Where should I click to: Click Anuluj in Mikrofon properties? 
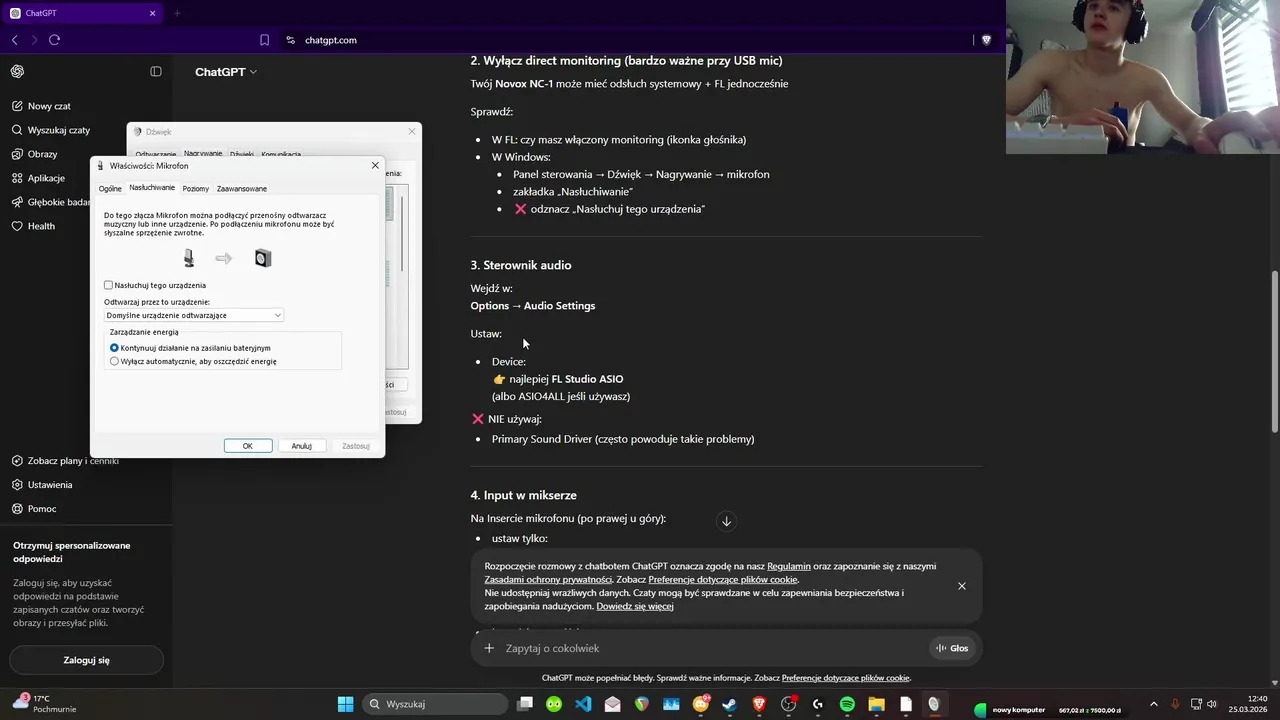pyautogui.click(x=302, y=446)
